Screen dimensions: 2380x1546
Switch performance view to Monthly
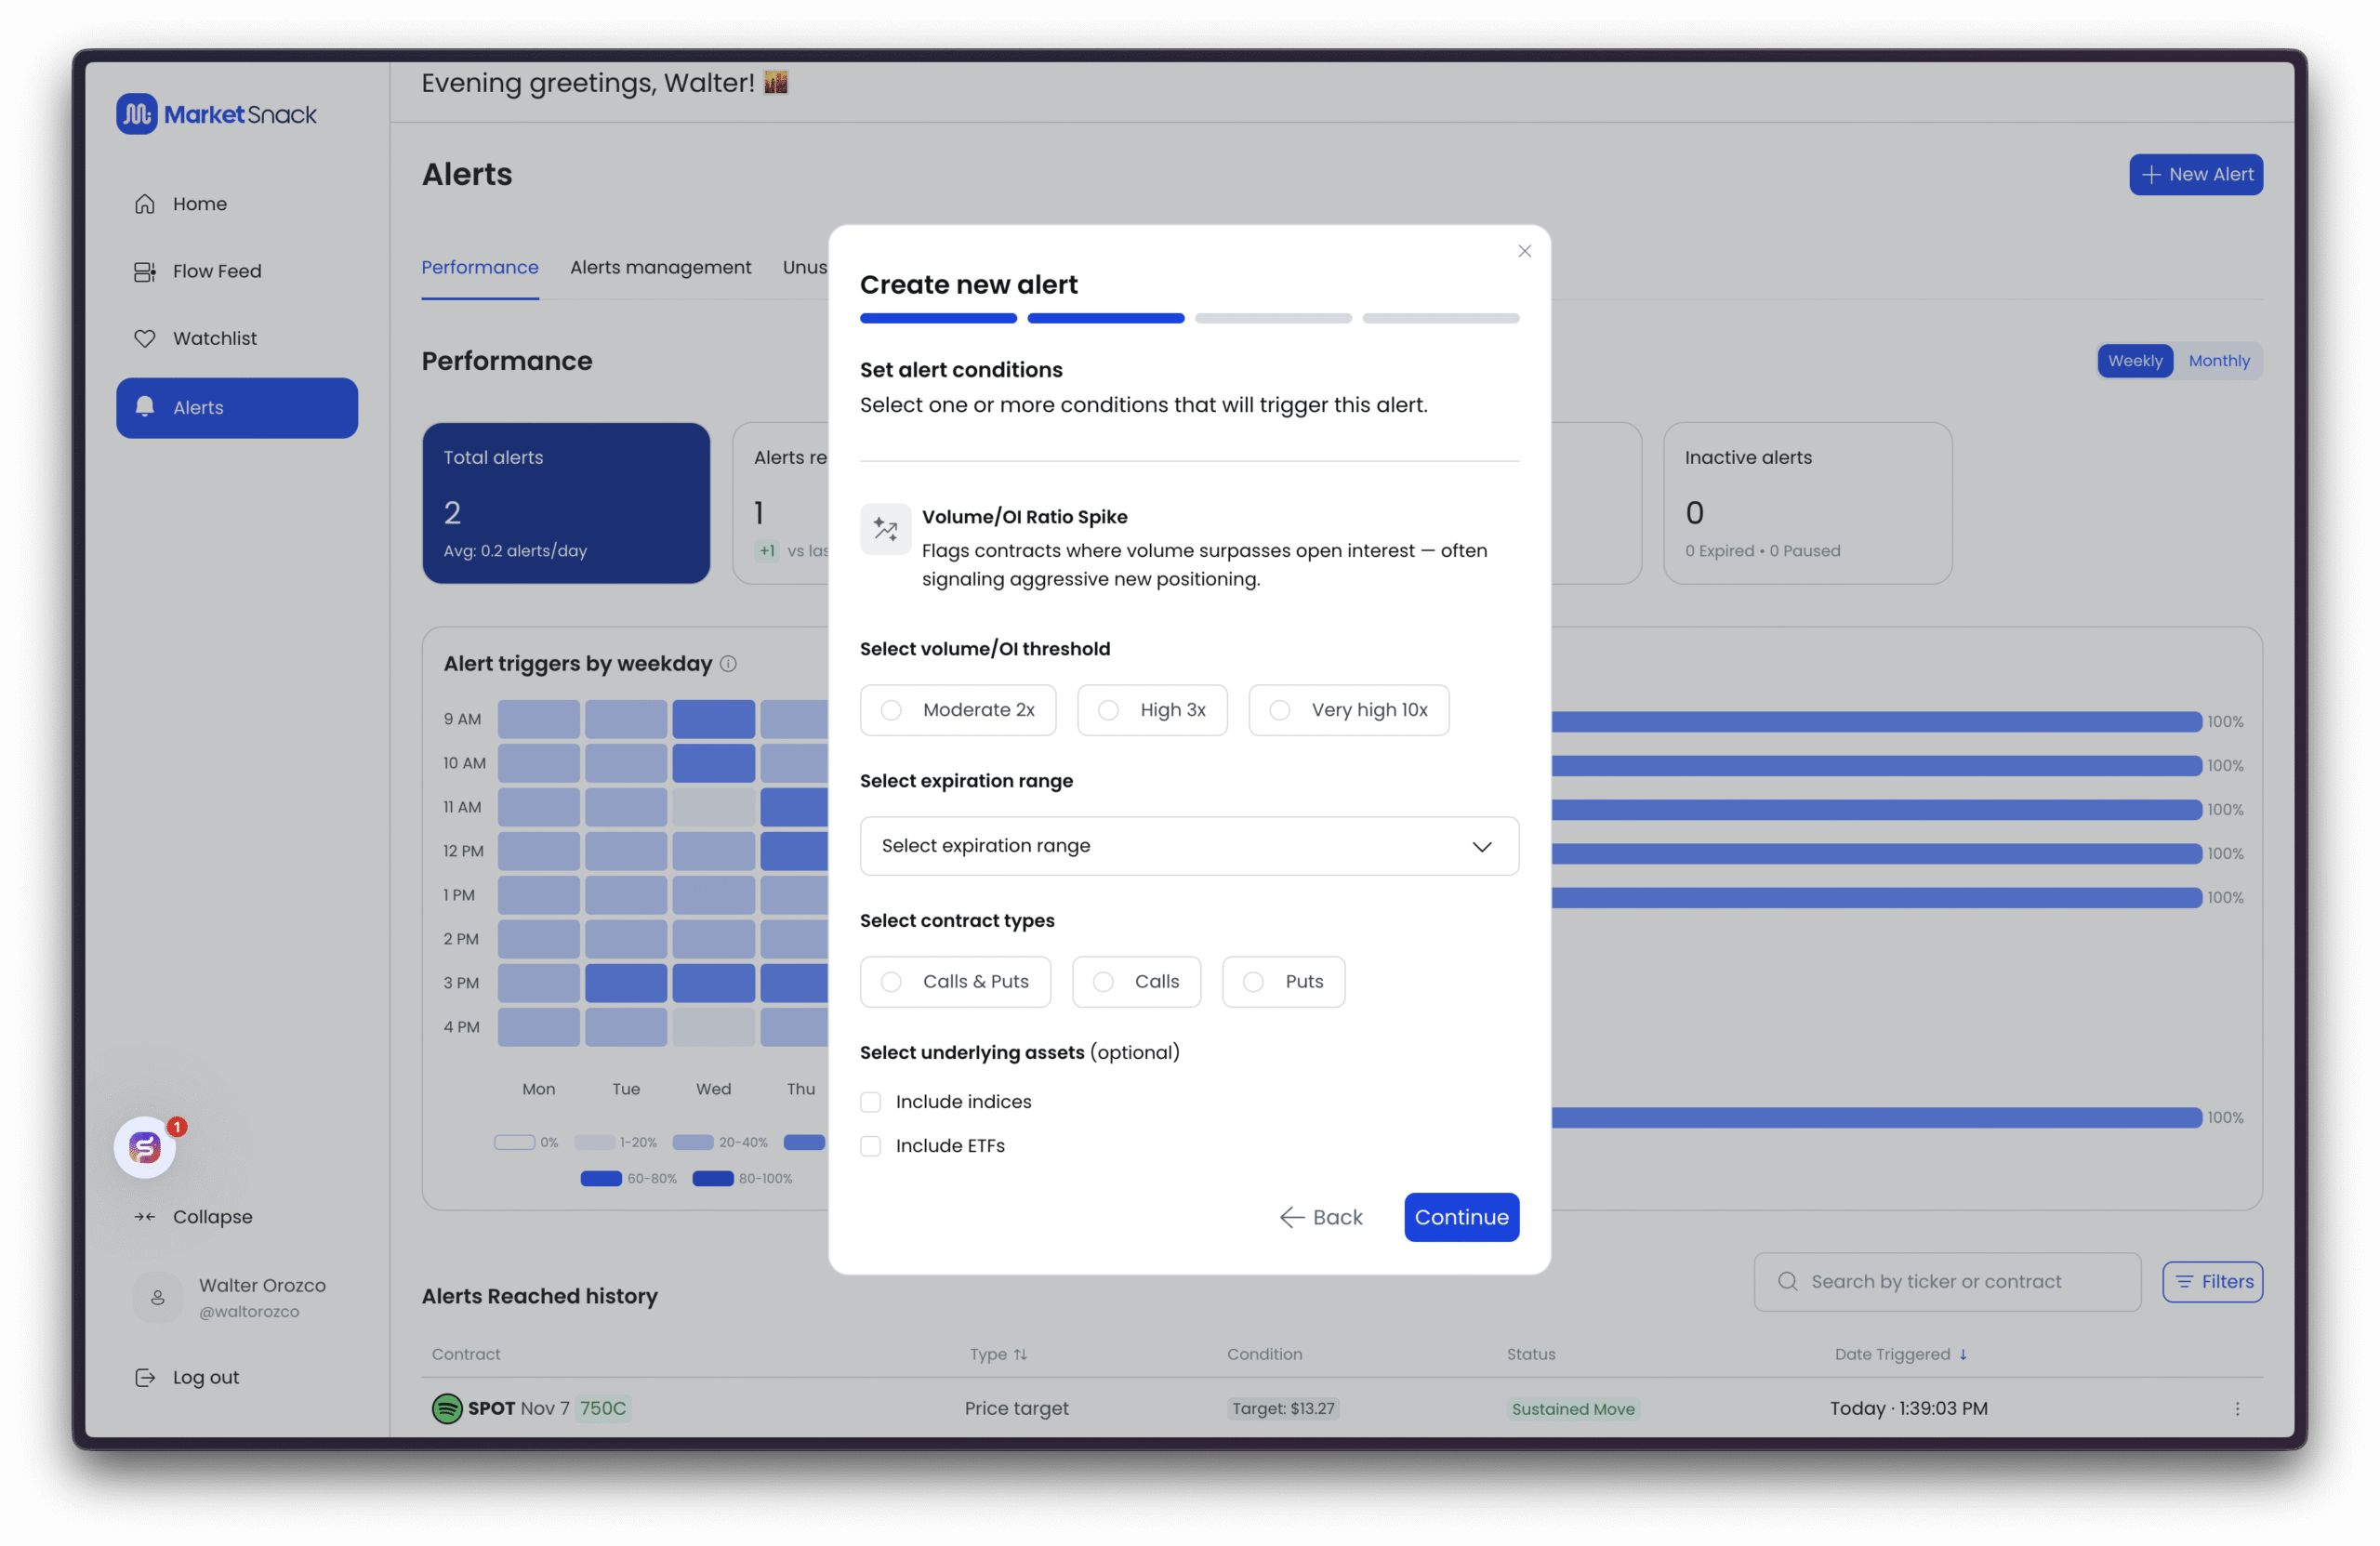[x=2218, y=361]
